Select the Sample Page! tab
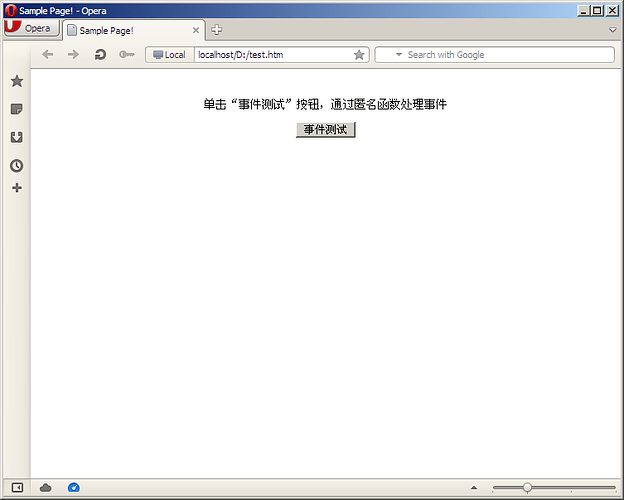Screen dimensions: 624x500 coord(134,30)
